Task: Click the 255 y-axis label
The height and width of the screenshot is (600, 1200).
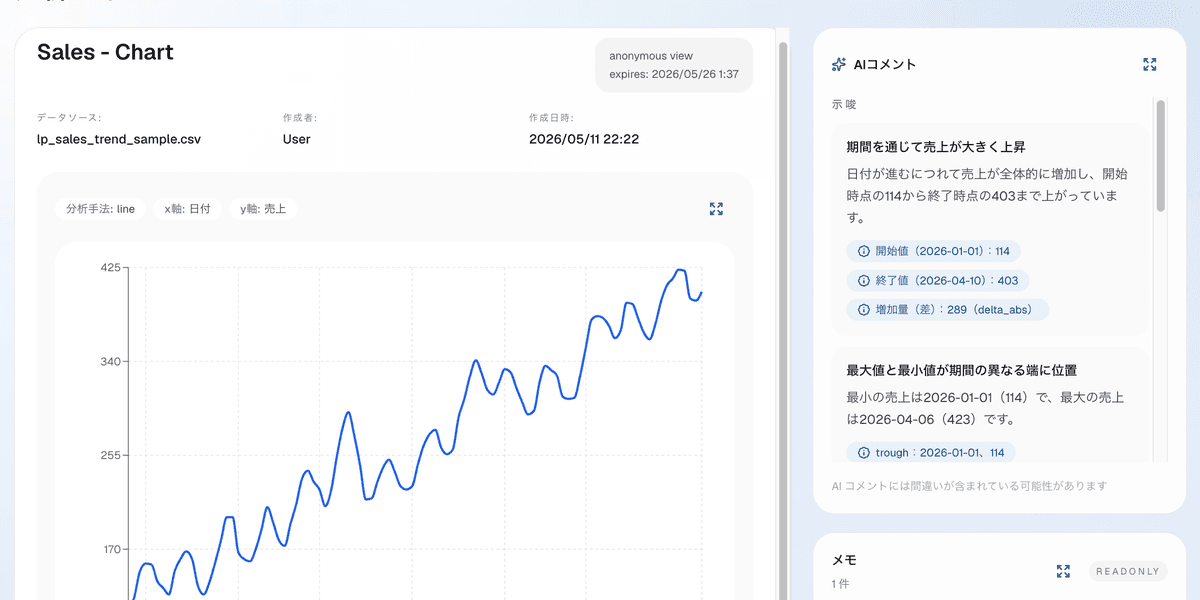Action: click(110, 455)
